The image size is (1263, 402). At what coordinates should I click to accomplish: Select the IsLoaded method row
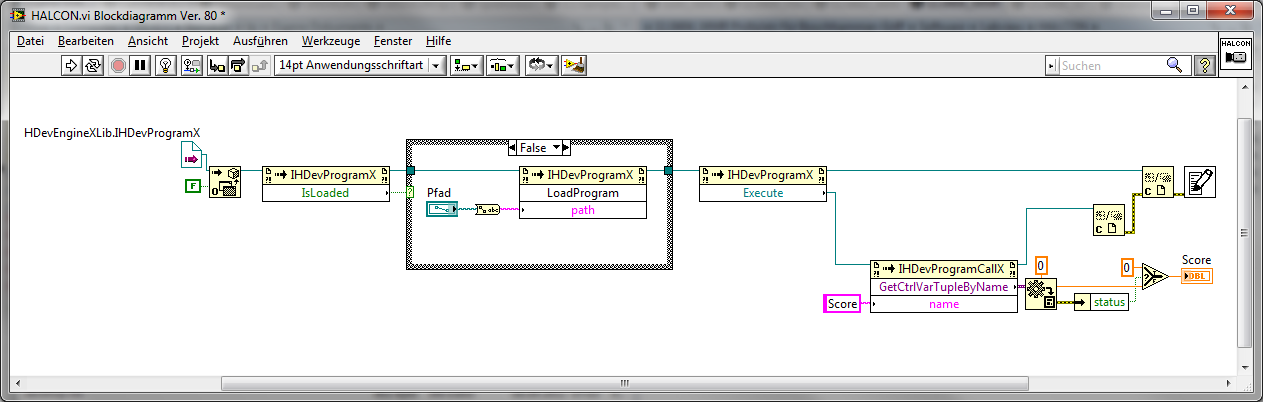click(326, 193)
